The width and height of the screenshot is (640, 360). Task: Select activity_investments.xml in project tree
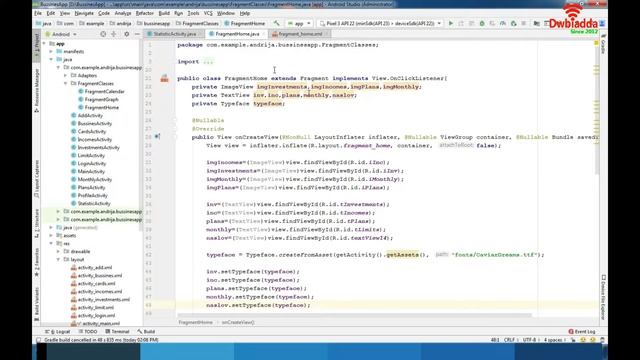[x=104, y=300]
